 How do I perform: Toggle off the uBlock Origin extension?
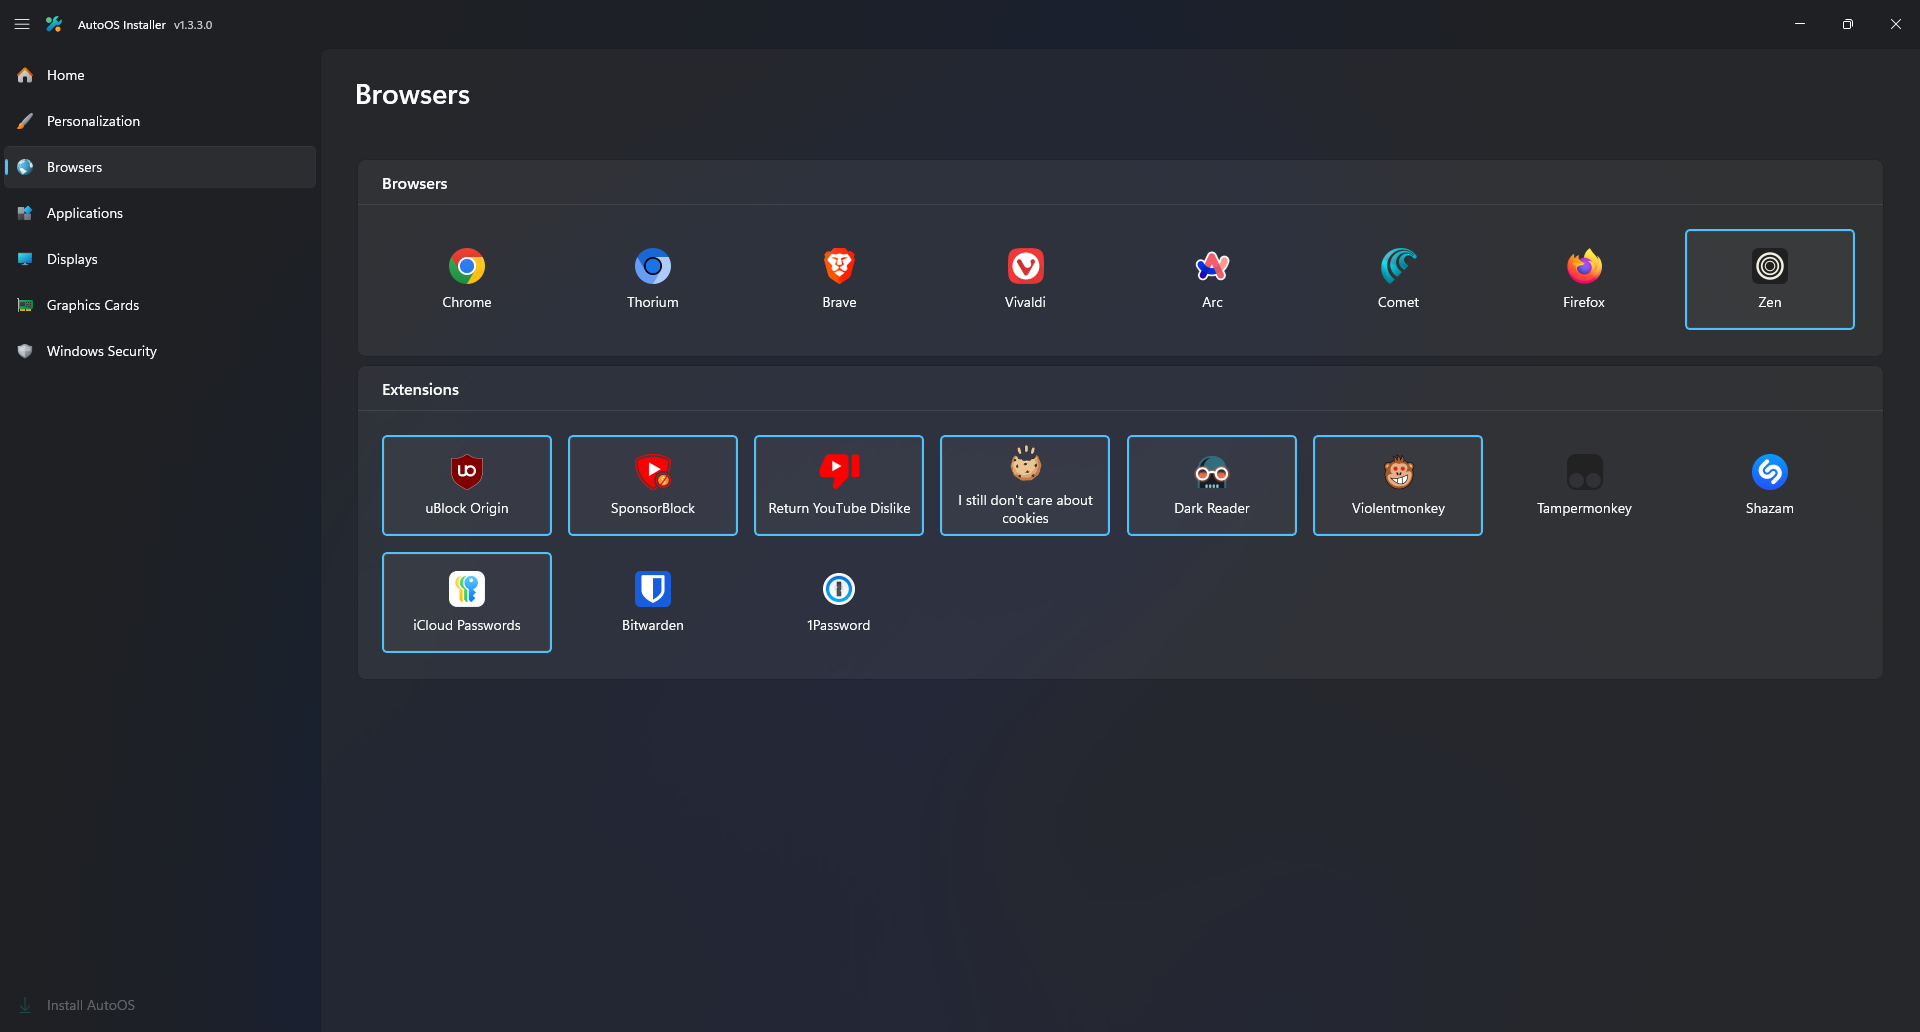[466, 485]
